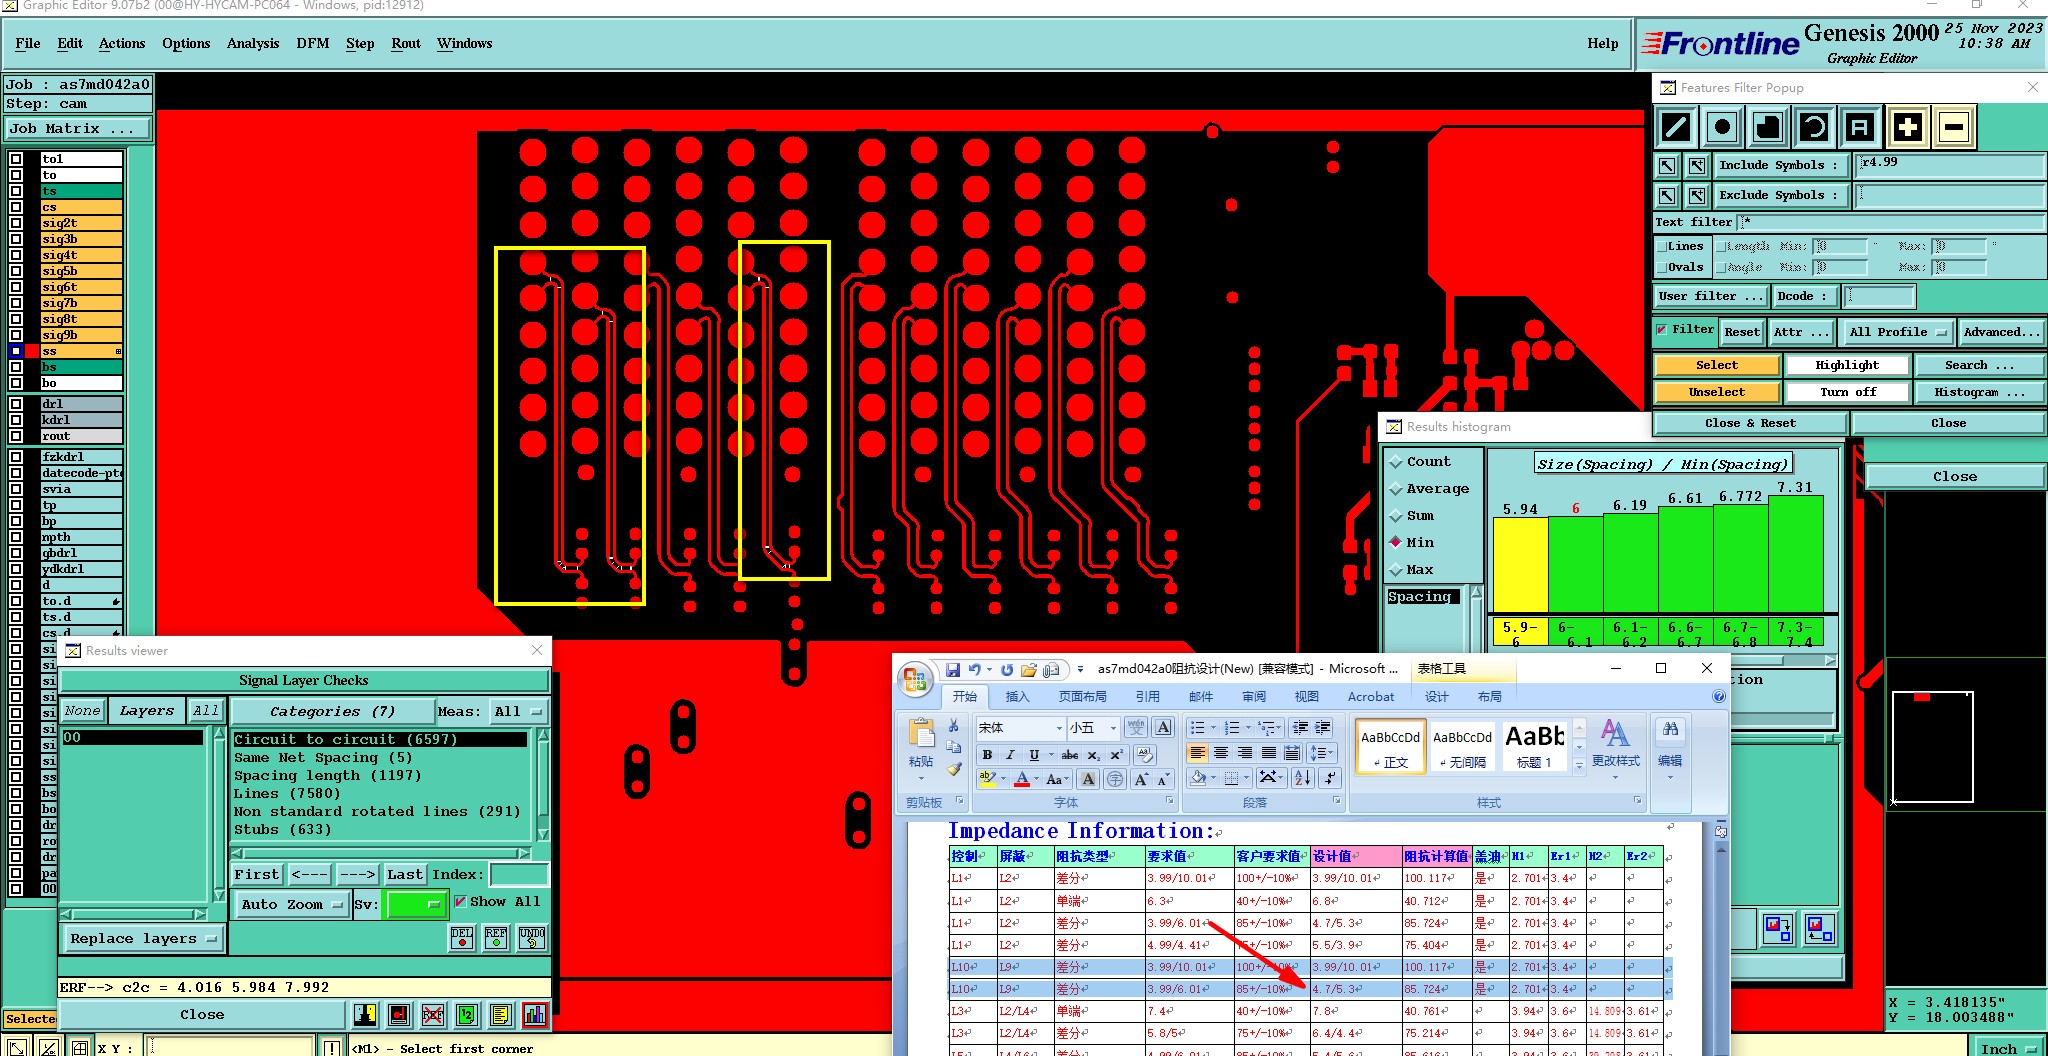Click the orange Select button
The width and height of the screenshot is (2048, 1056).
[1717, 365]
